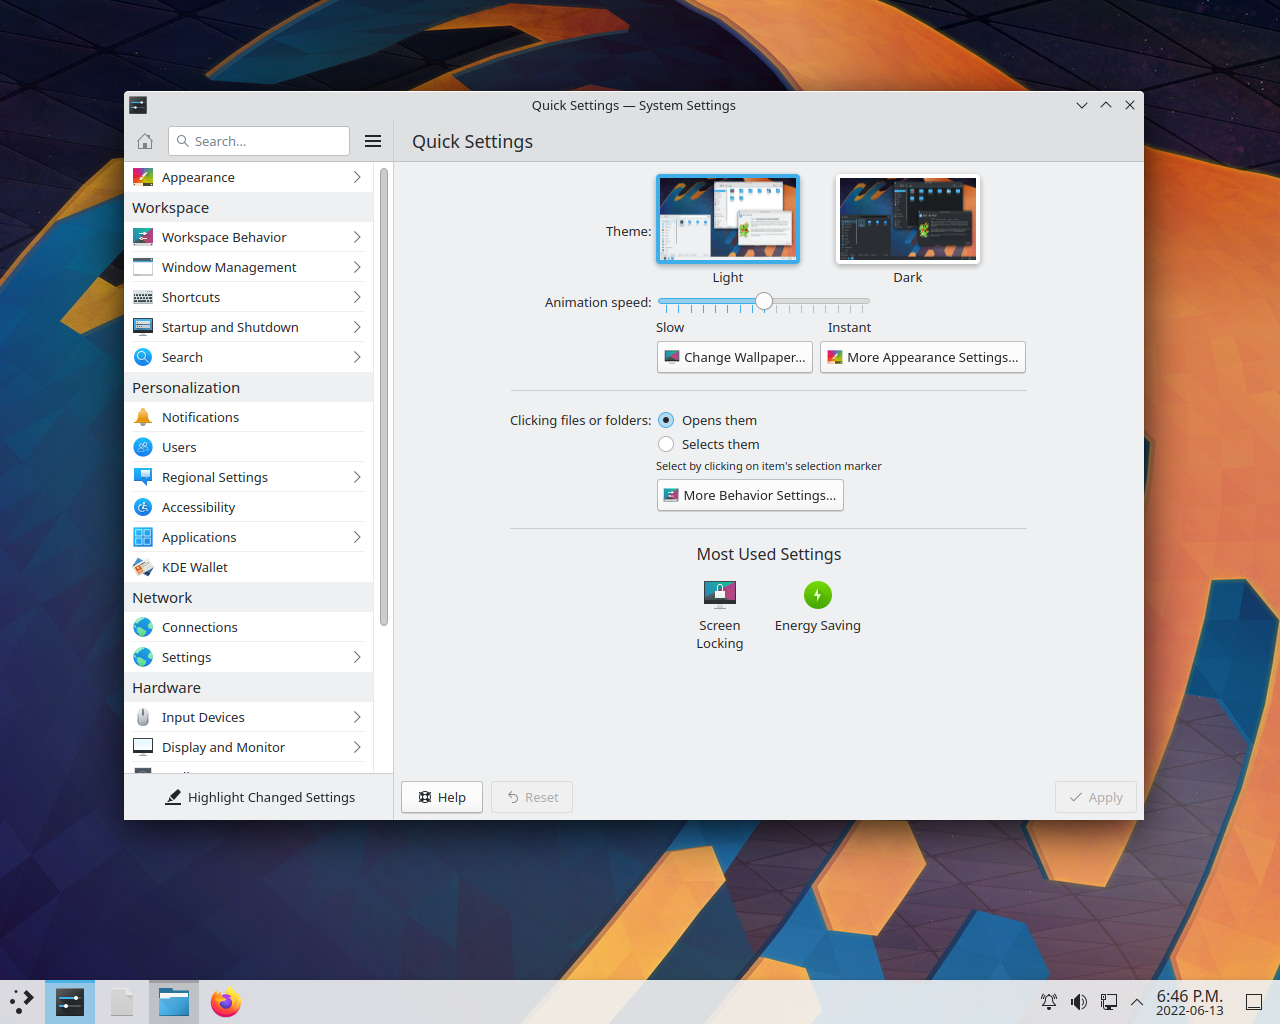Open the hamburger menu next to search
1280x1024 pixels.
pyautogui.click(x=373, y=141)
